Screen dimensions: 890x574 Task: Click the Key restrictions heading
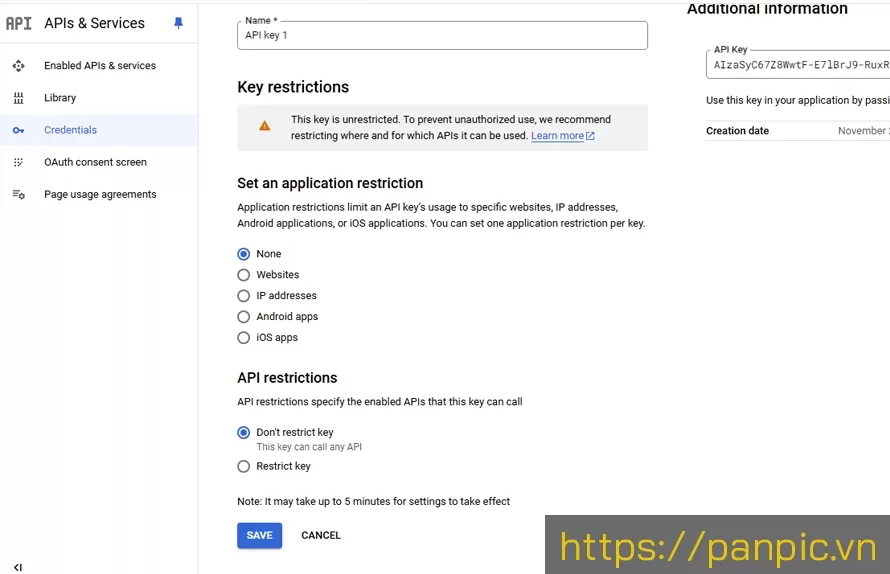tap(293, 87)
